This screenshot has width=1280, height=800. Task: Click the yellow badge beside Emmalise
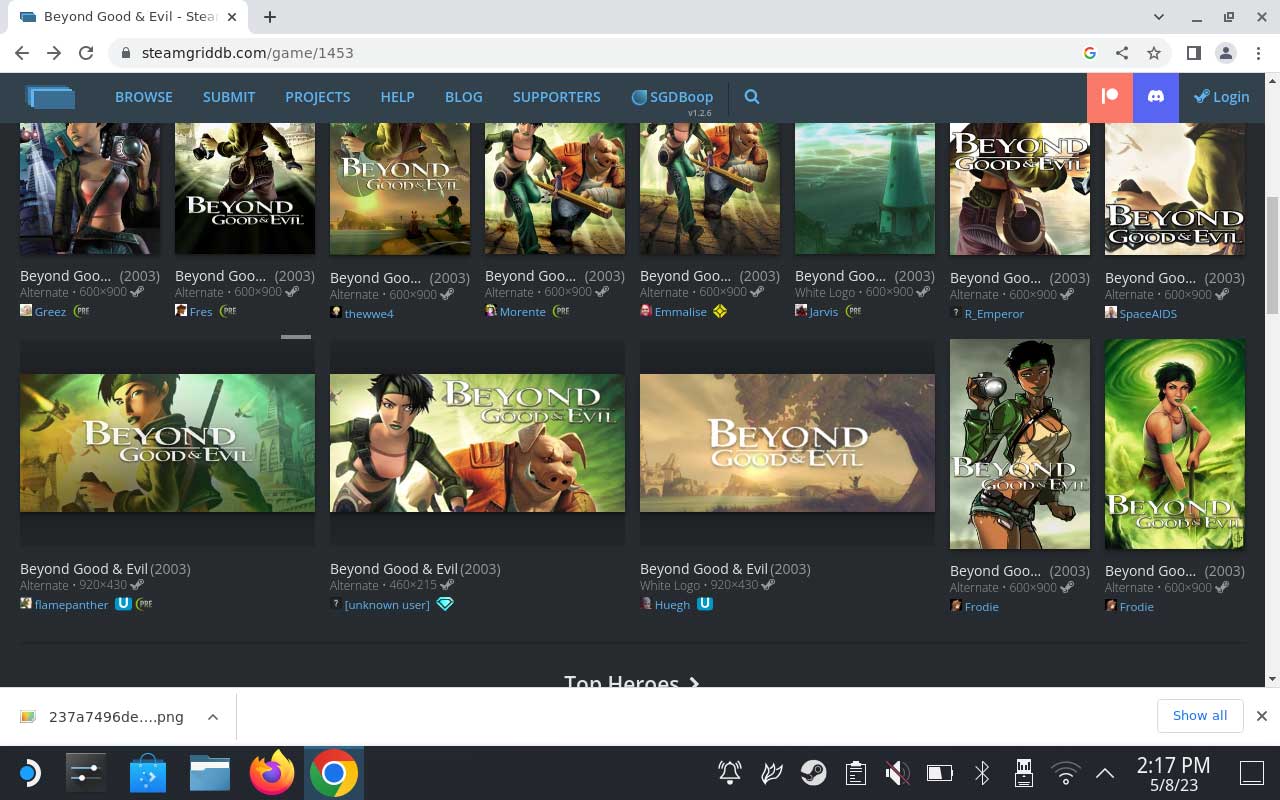[720, 311]
